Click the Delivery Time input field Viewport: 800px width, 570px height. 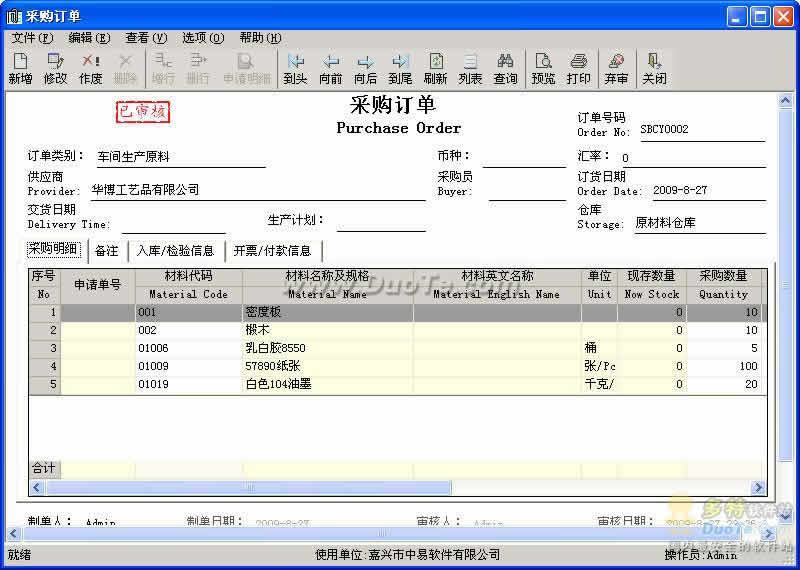[173, 224]
